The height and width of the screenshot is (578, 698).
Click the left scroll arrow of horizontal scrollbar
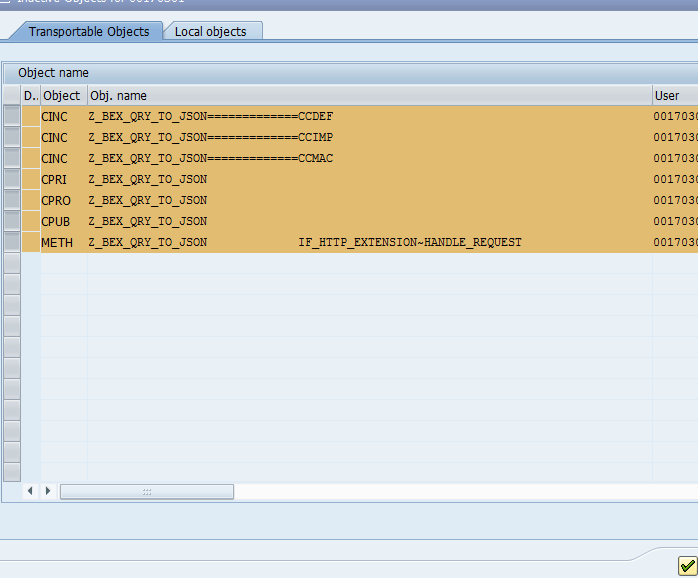pyautogui.click(x=30, y=491)
